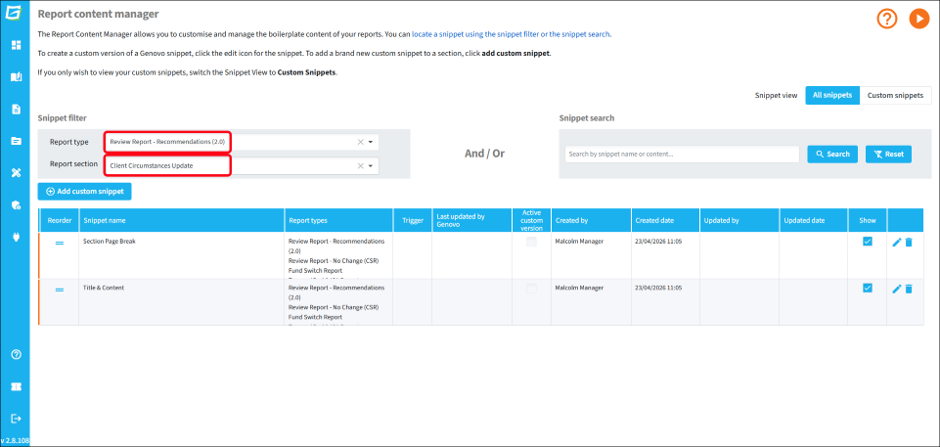Viewport: 940px width, 447px height.
Task: Click the Report content manager heading
Action: click(98, 14)
